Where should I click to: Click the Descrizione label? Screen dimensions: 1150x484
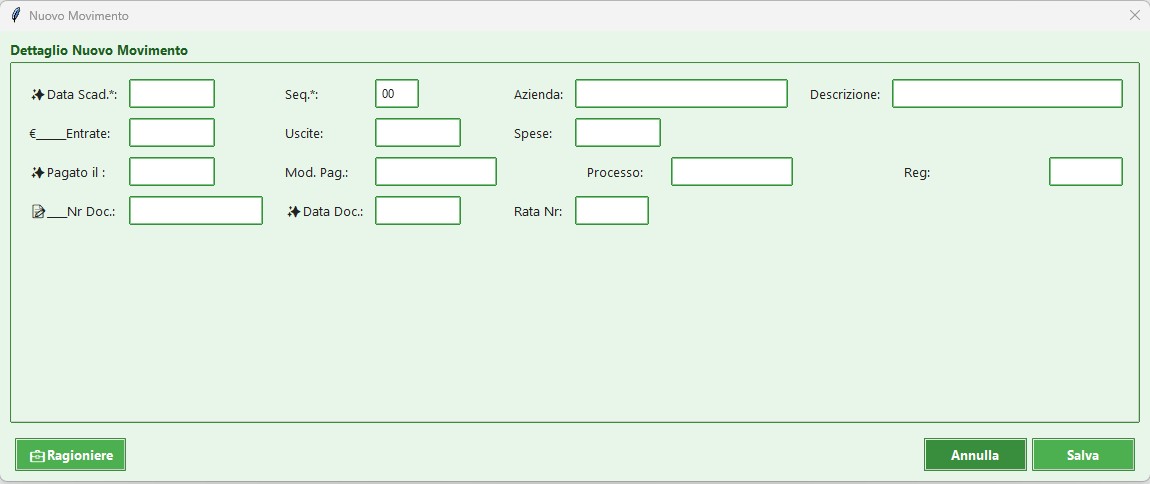coord(845,95)
